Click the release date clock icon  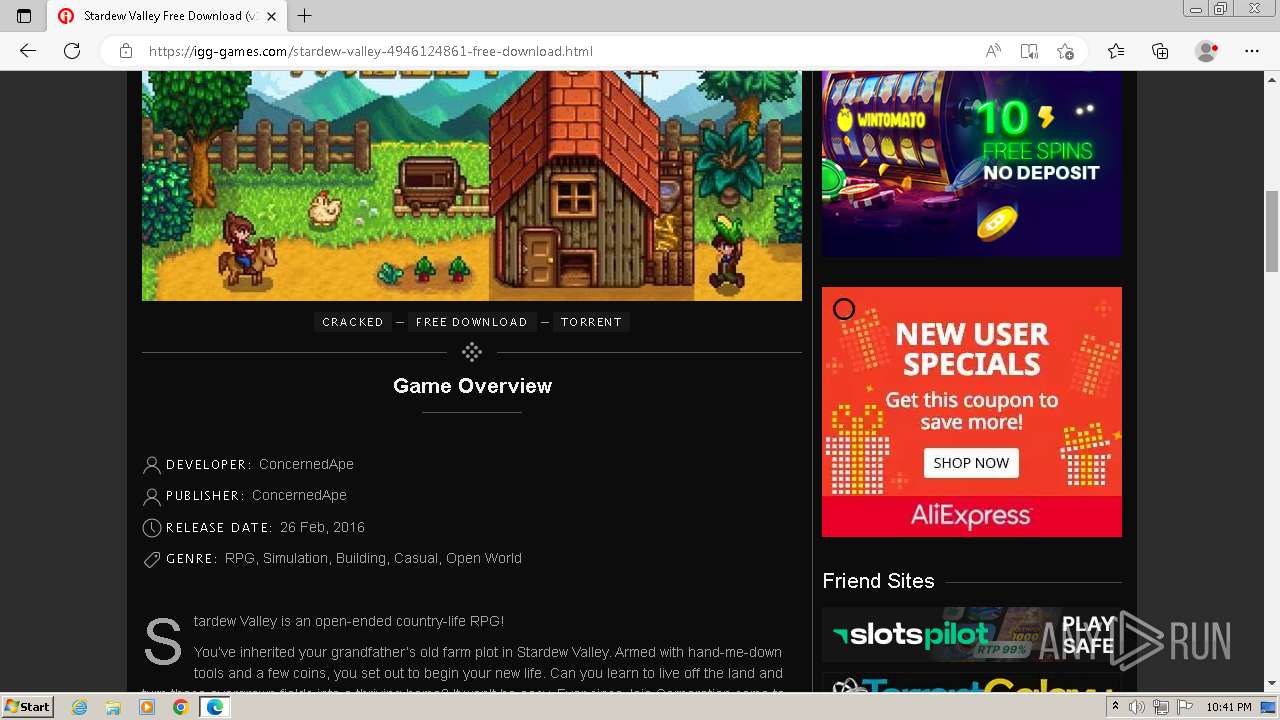(152, 528)
